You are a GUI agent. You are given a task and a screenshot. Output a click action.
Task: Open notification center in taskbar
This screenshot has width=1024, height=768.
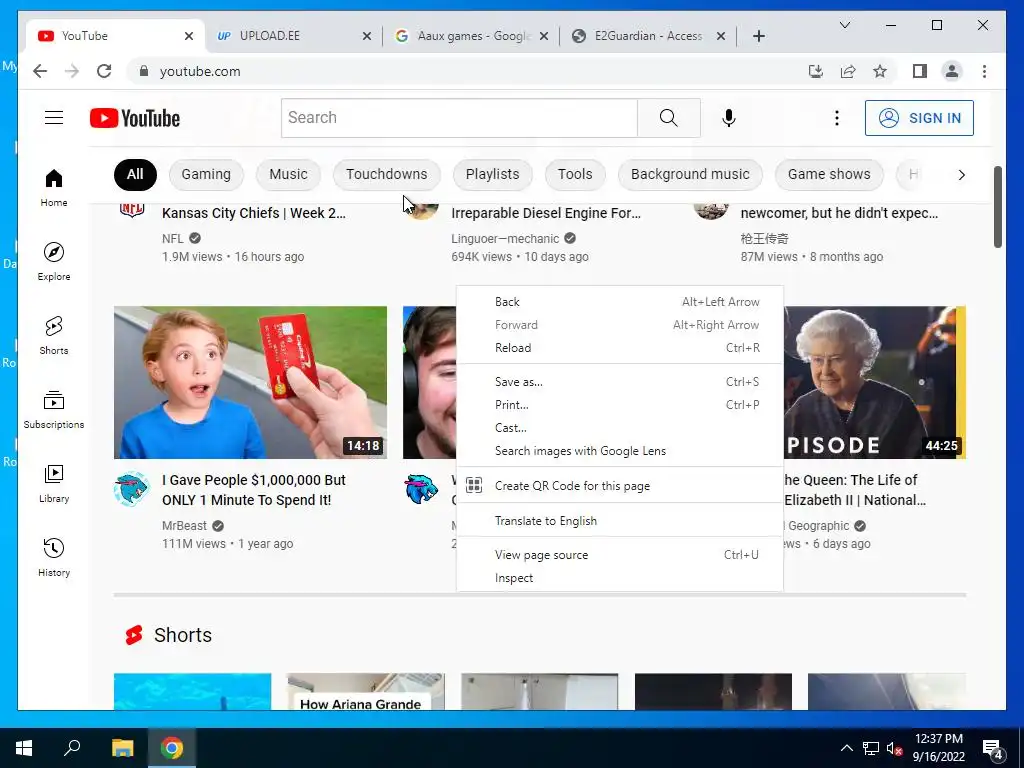[x=992, y=748]
